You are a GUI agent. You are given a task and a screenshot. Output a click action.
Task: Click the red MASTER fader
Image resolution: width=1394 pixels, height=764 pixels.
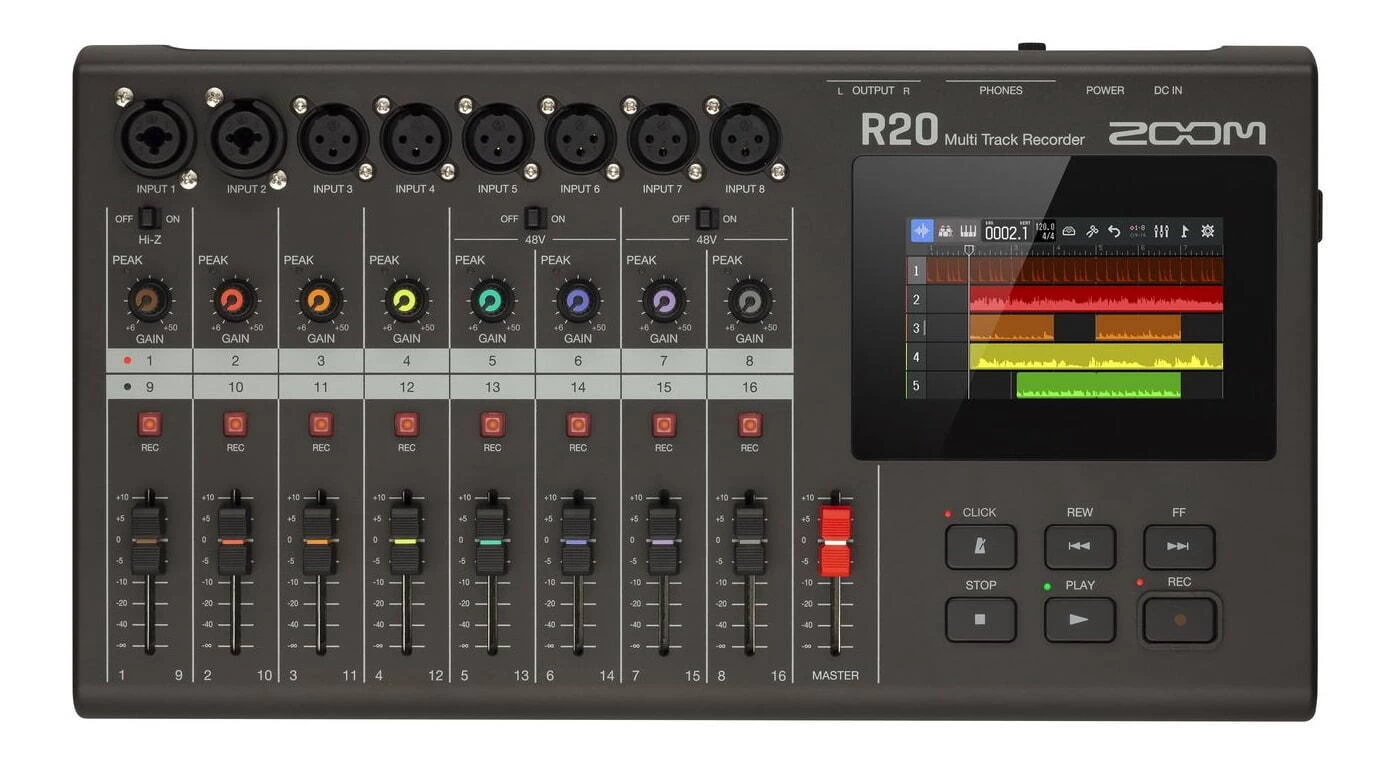pos(835,540)
